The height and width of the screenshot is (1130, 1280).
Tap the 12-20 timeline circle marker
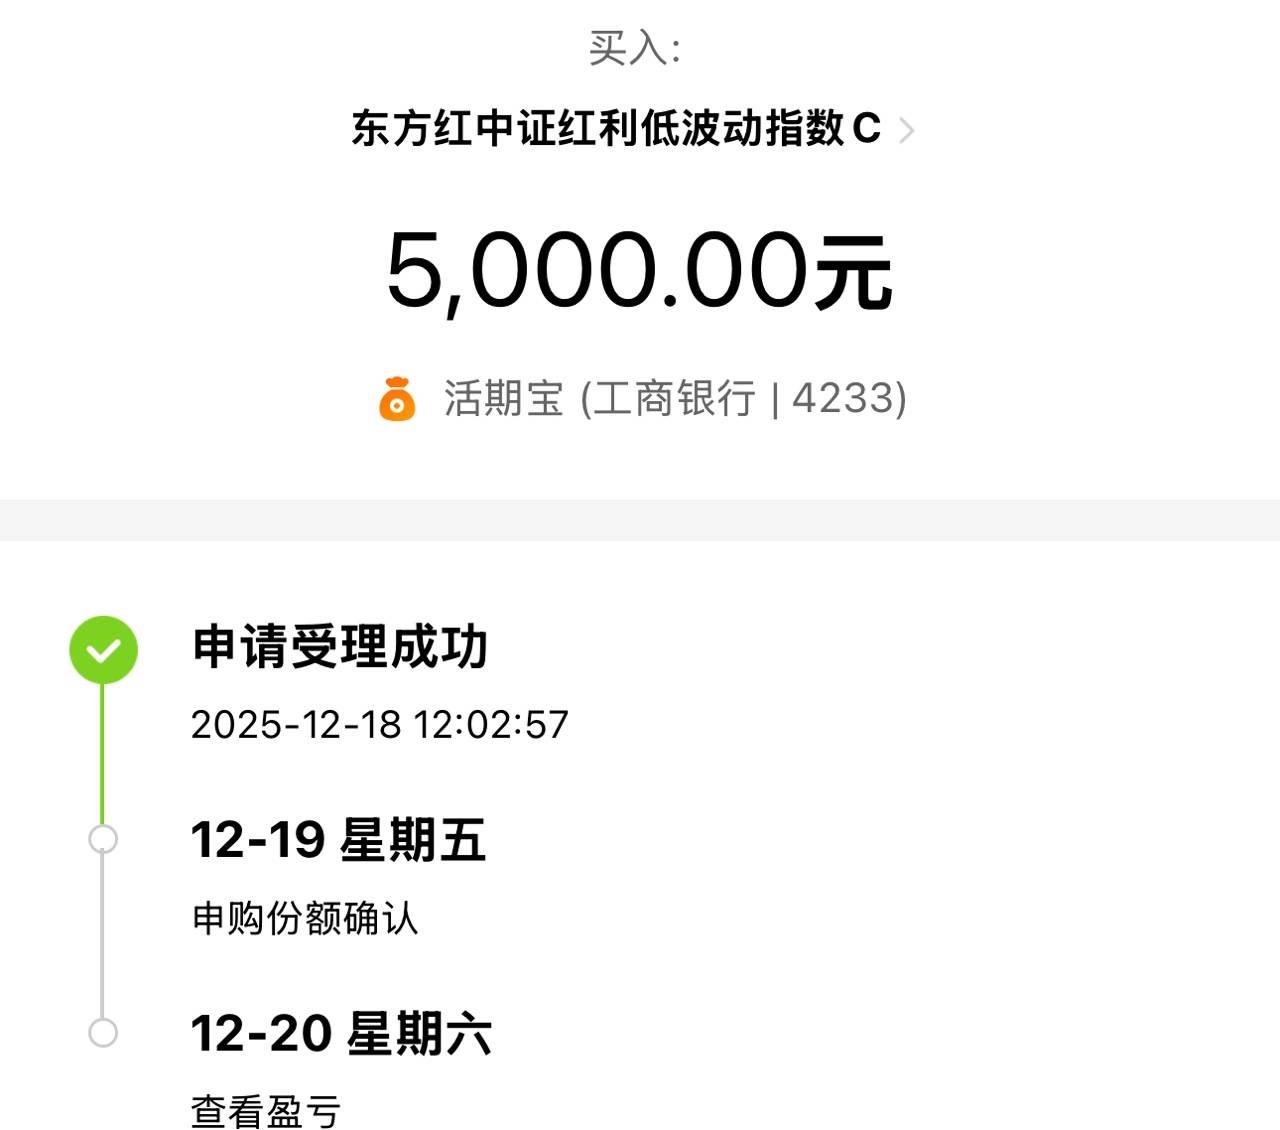(x=103, y=1032)
